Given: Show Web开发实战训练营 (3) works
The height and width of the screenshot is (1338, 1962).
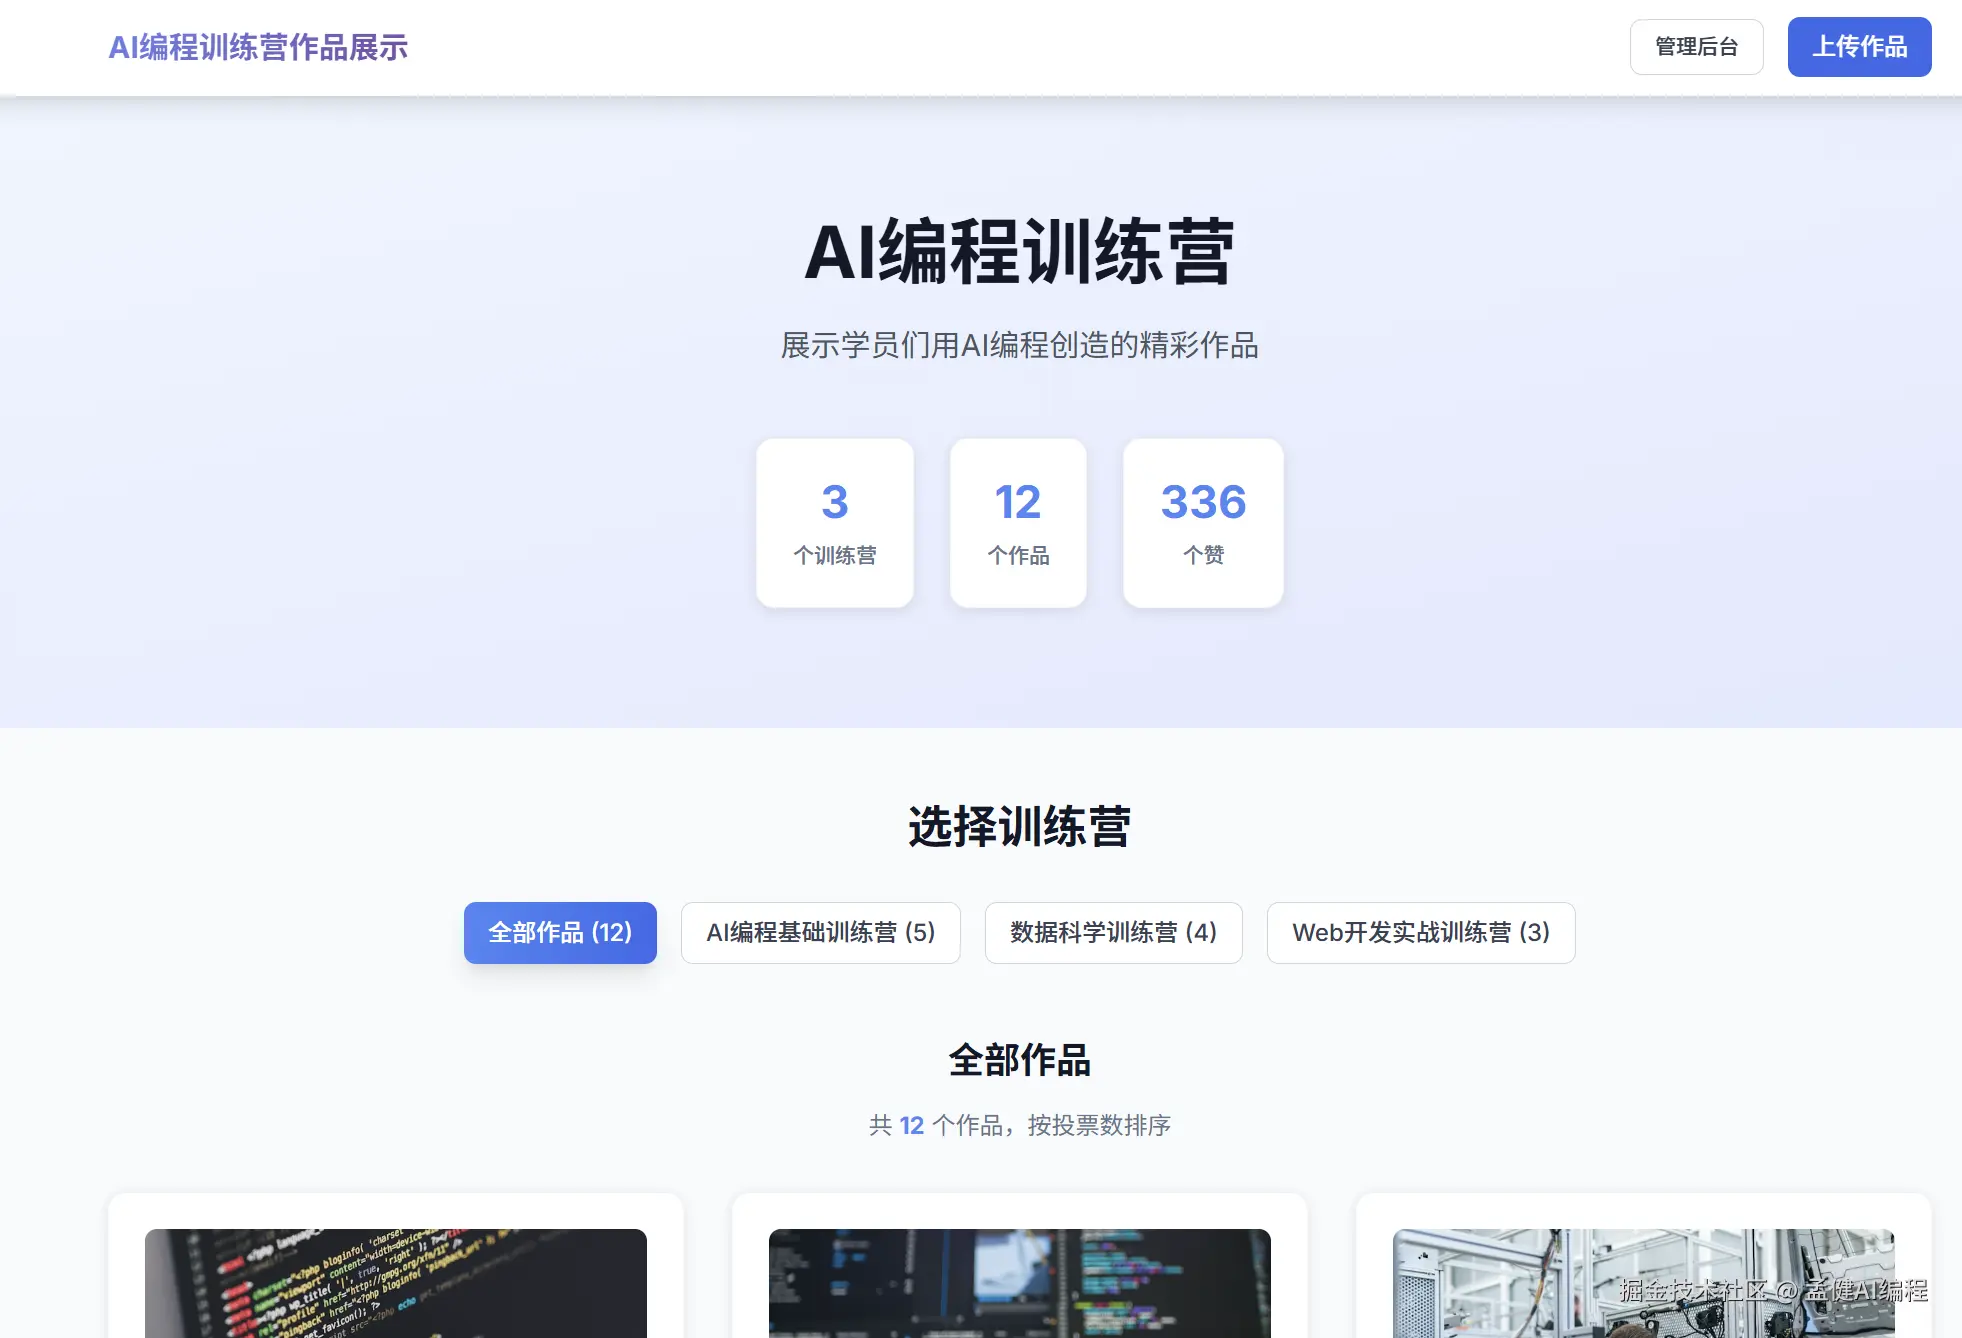Looking at the screenshot, I should [x=1420, y=933].
